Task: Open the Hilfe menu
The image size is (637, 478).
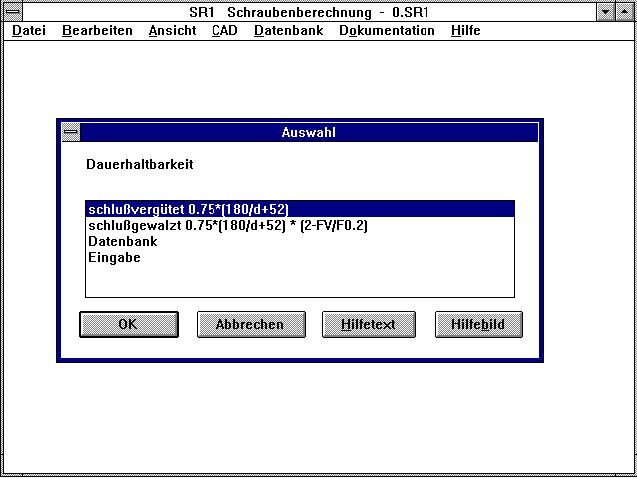Action: [x=466, y=30]
